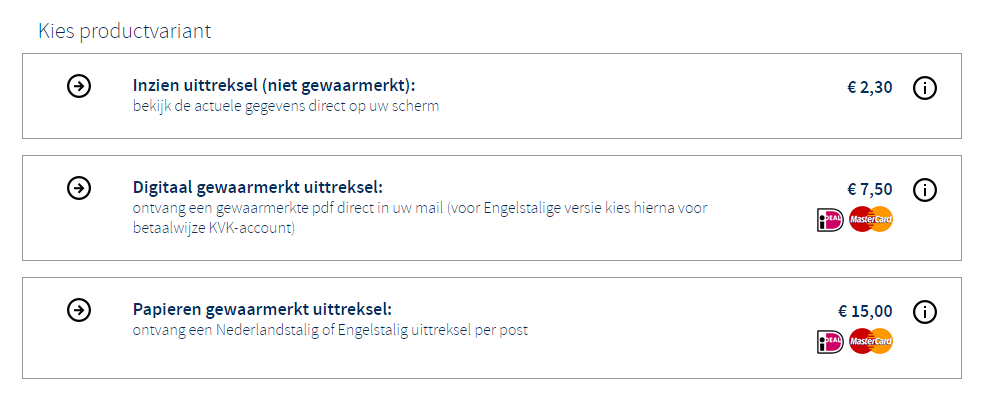Pick 'Papieren gewaarmerkt uittreksel' title

[262, 309]
